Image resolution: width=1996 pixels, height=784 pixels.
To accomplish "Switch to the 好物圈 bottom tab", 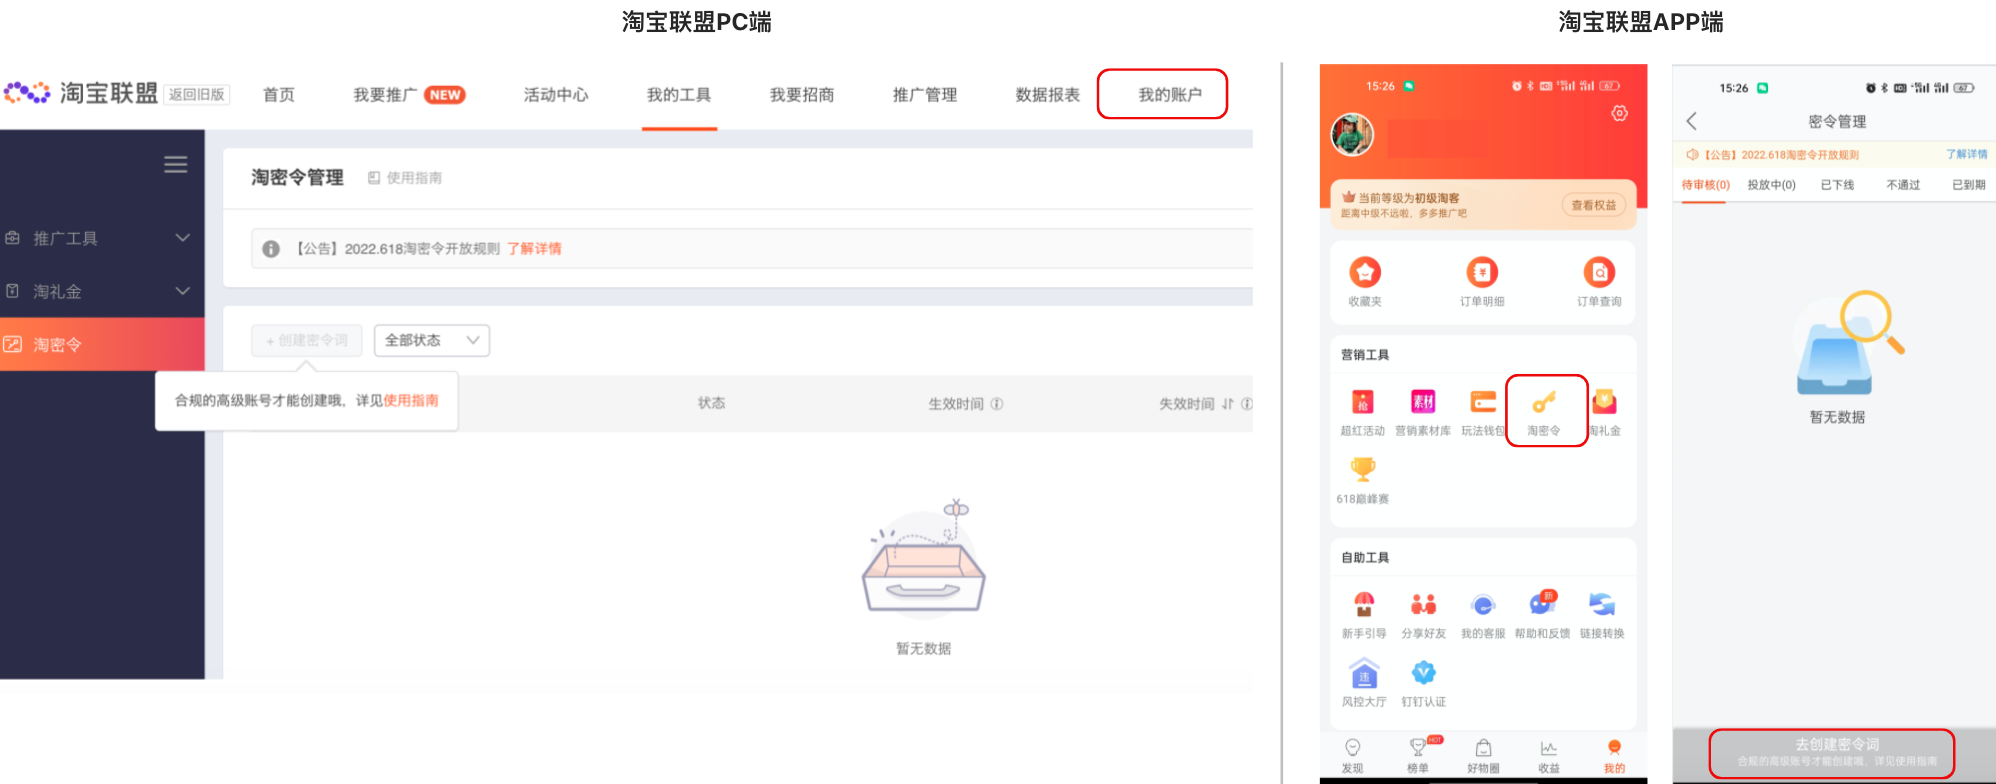I will 1483,756.
